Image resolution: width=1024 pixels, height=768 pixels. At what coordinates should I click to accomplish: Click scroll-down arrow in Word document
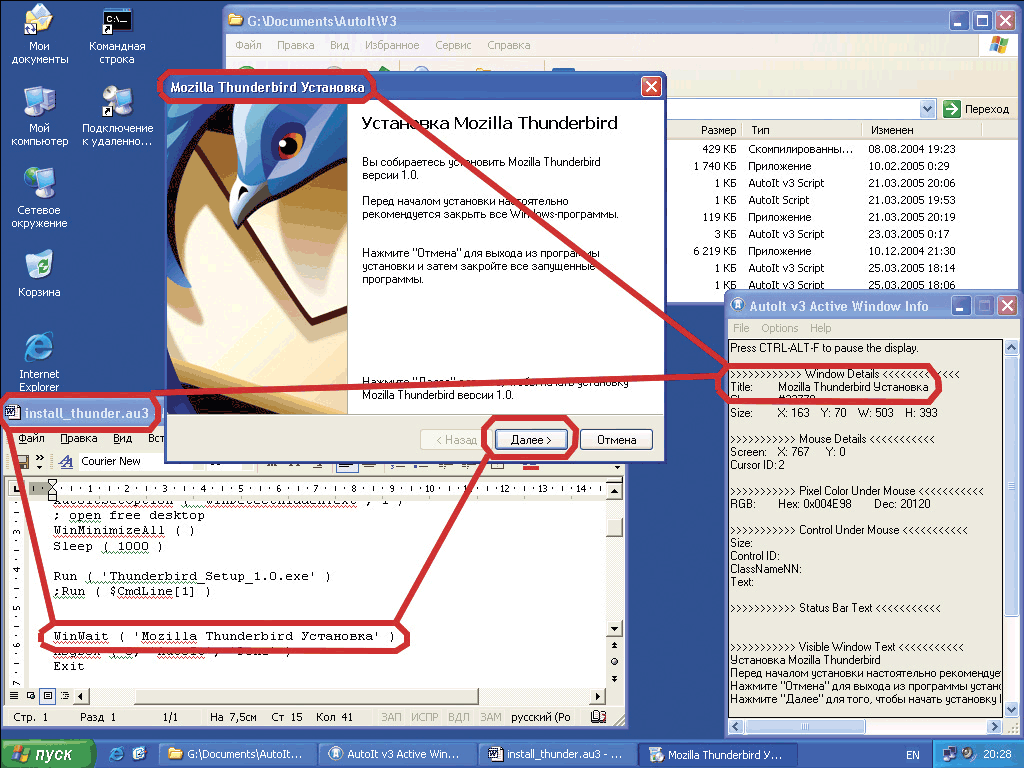pos(614,629)
